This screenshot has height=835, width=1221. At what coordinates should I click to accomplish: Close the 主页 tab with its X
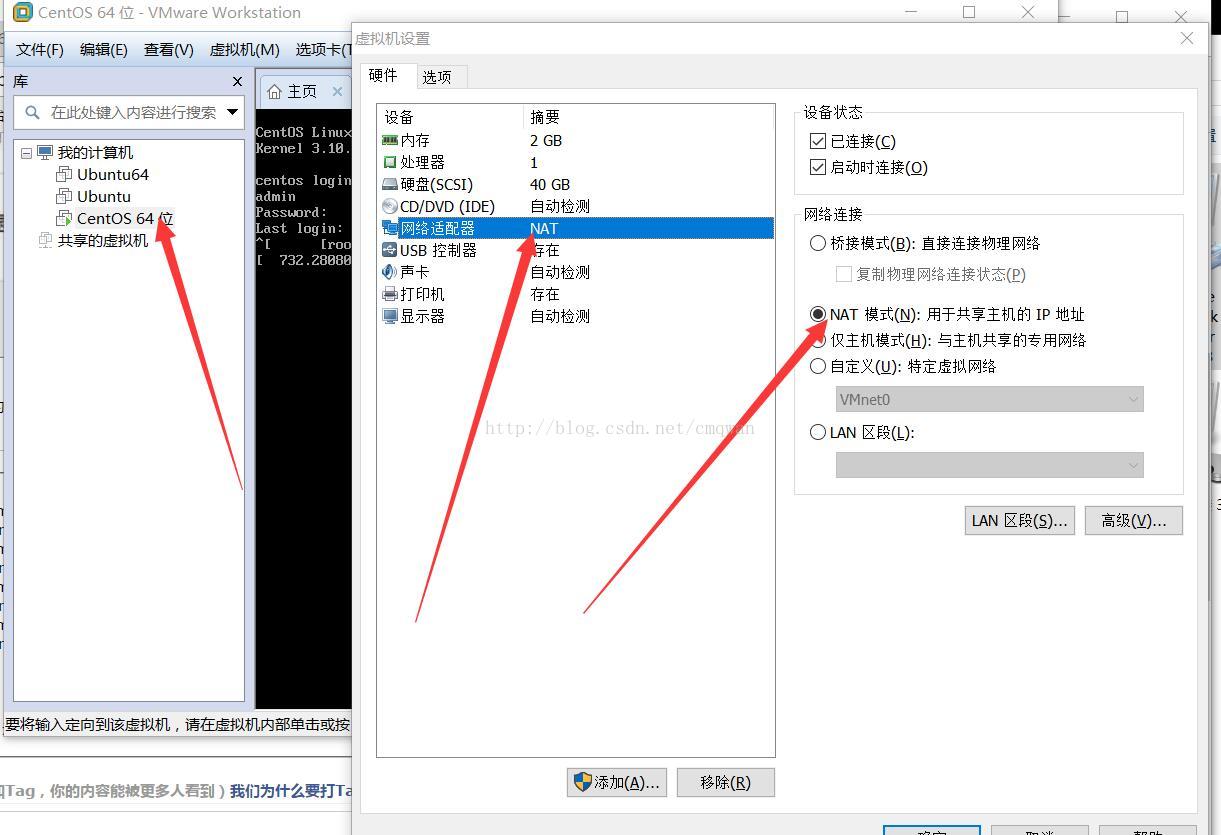tap(337, 91)
